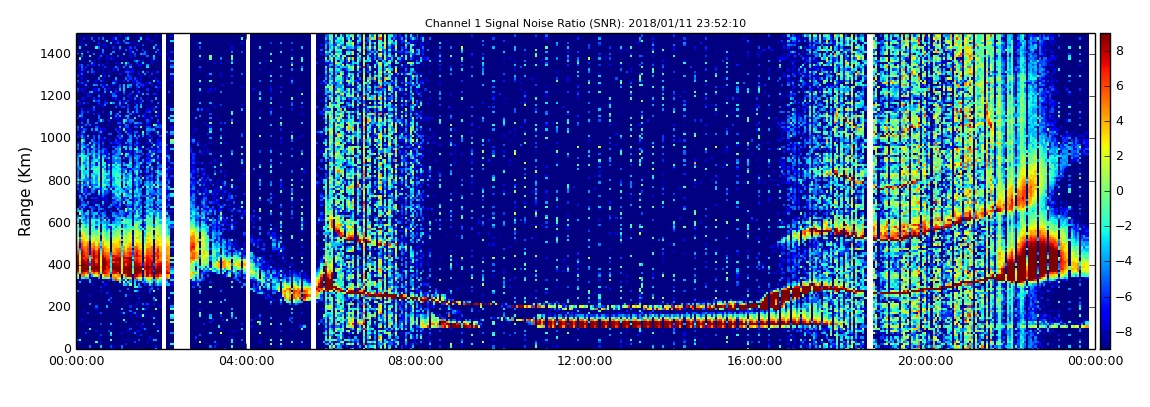Click the wide white data gap after 02:00
The image size is (1150, 407).
pyautogui.click(x=181, y=191)
